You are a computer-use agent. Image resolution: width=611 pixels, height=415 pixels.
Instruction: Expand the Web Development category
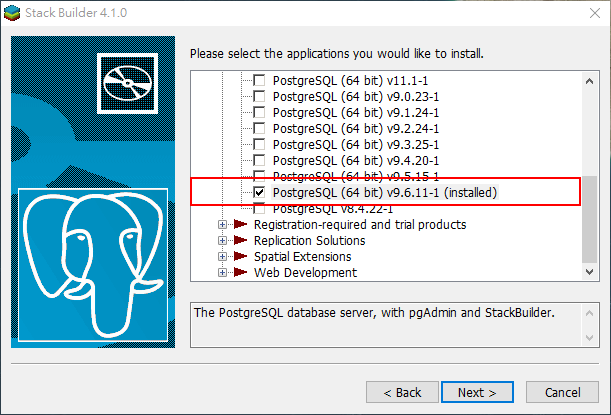(222, 272)
